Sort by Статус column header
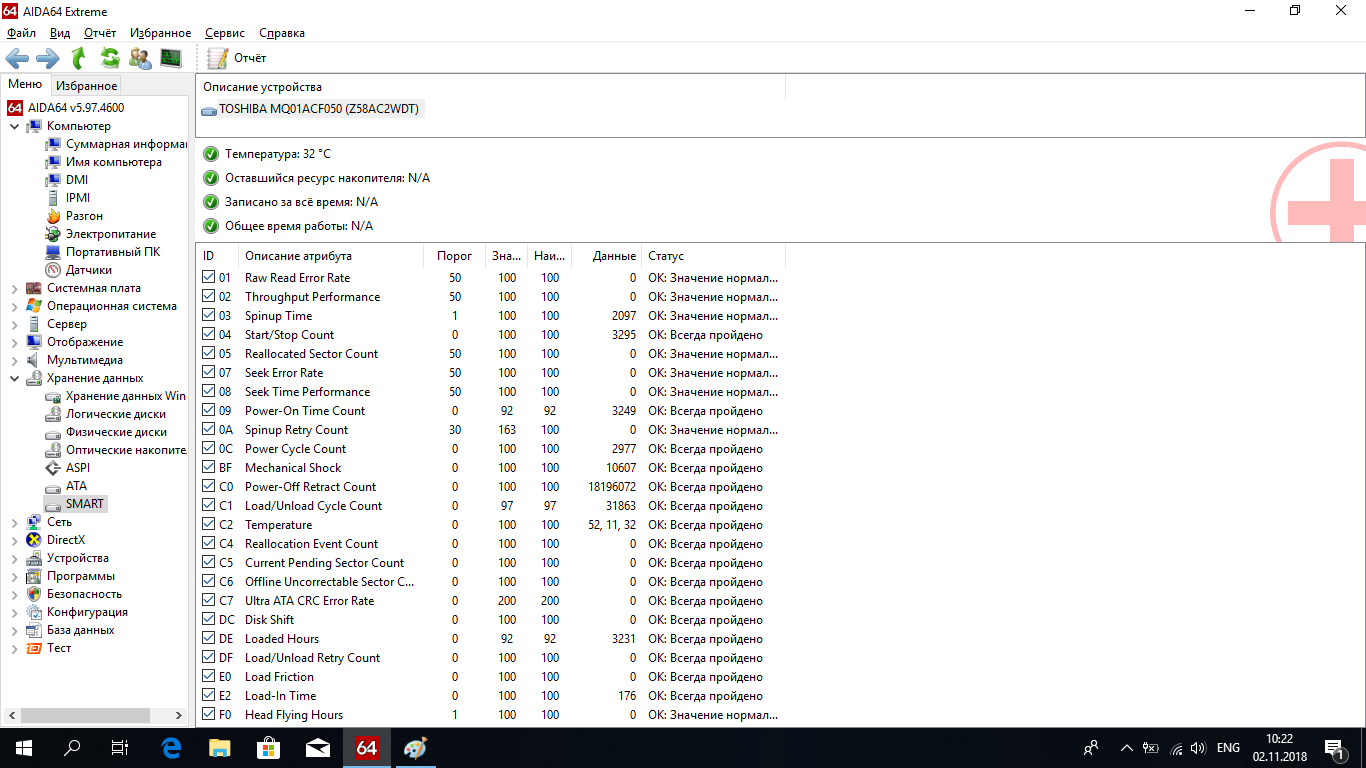 tap(713, 256)
